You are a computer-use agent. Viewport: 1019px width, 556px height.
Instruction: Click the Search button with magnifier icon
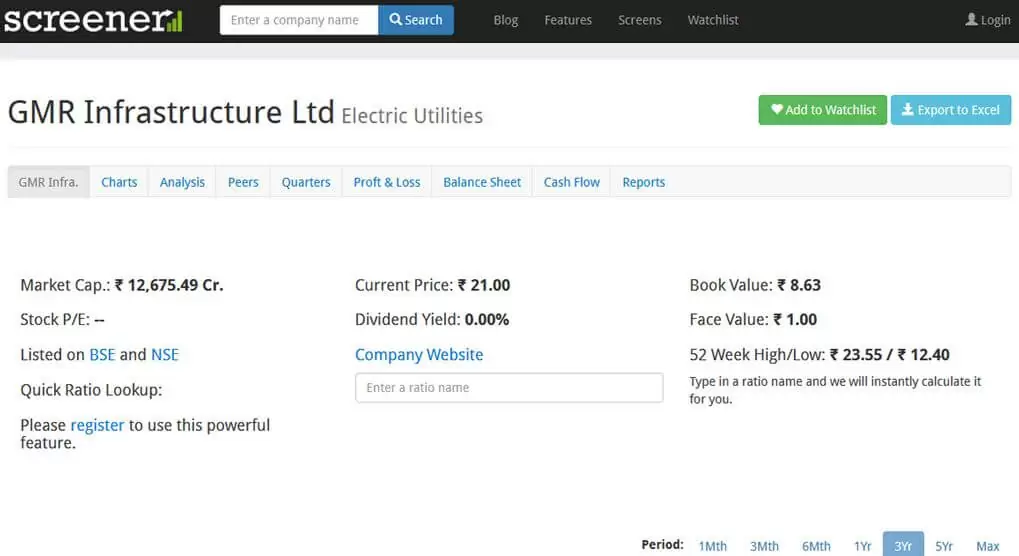(x=416, y=20)
